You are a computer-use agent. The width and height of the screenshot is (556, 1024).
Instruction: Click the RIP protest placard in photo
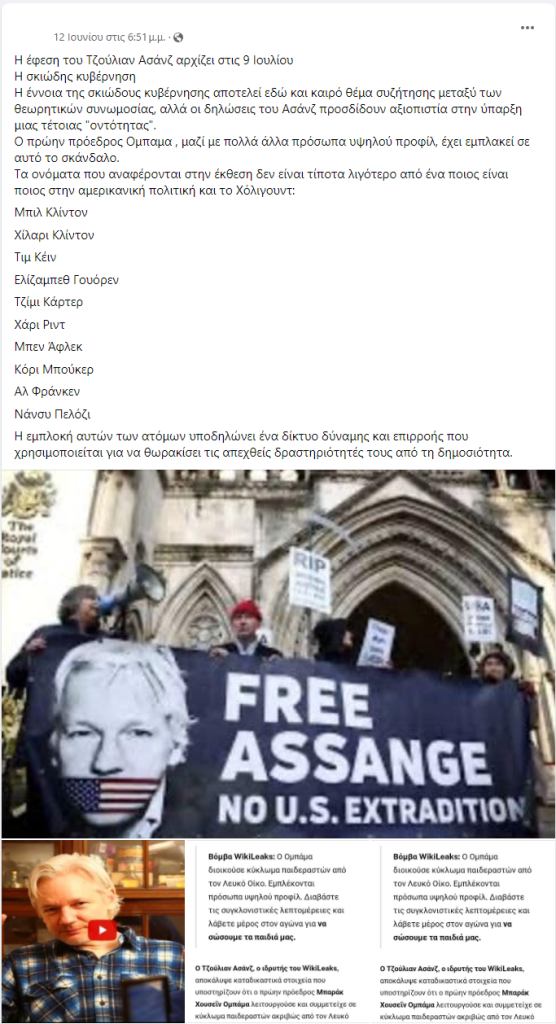pos(310,579)
